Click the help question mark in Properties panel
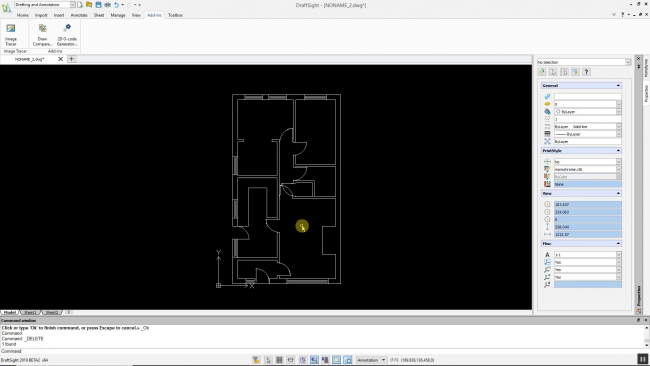Screen dimensions: 650x366 (586, 72)
